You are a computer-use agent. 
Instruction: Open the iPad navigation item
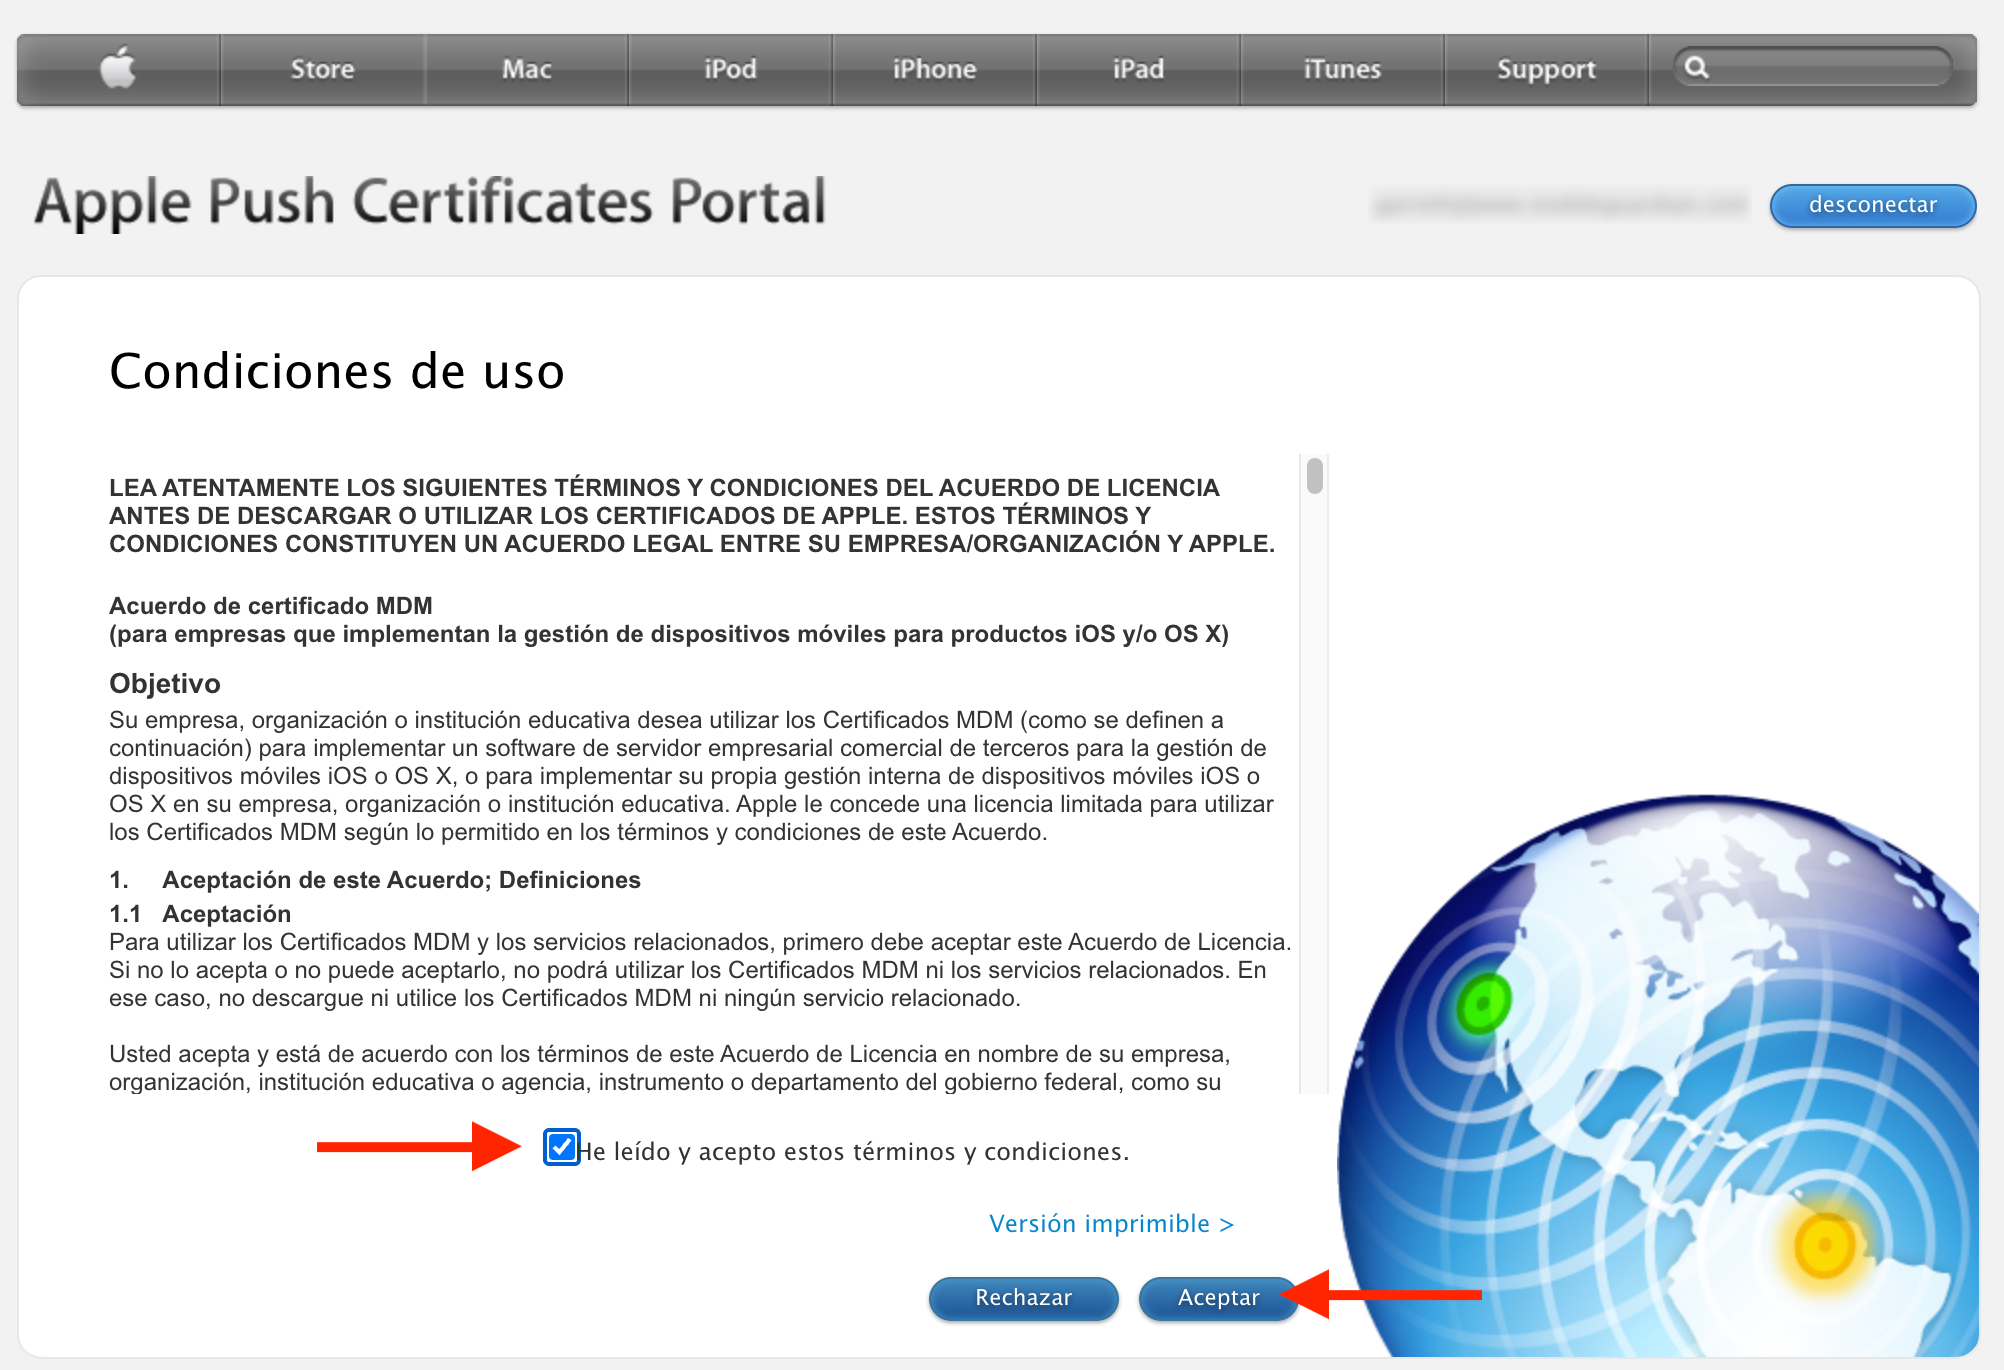pyautogui.click(x=1138, y=69)
